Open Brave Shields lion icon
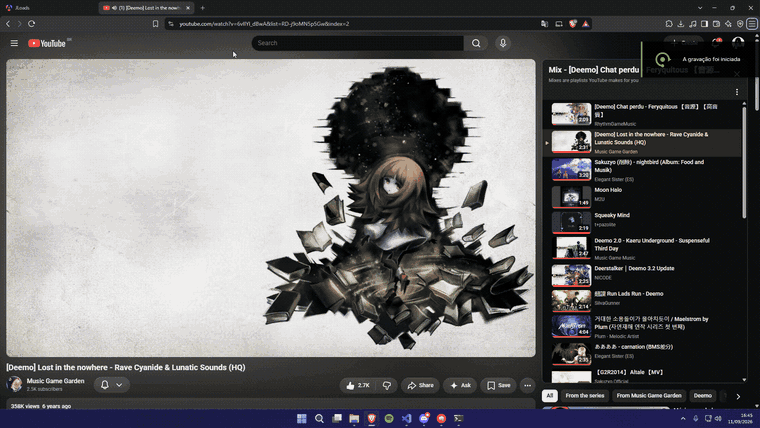760x428 pixels. point(572,23)
